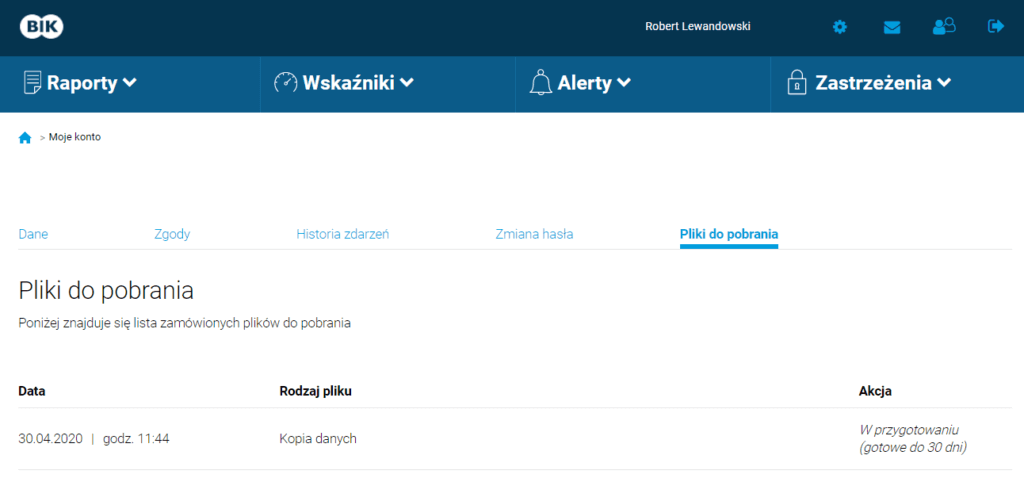This screenshot has width=1024, height=478.
Task: Click the users profile icon
Action: pyautogui.click(x=944, y=26)
